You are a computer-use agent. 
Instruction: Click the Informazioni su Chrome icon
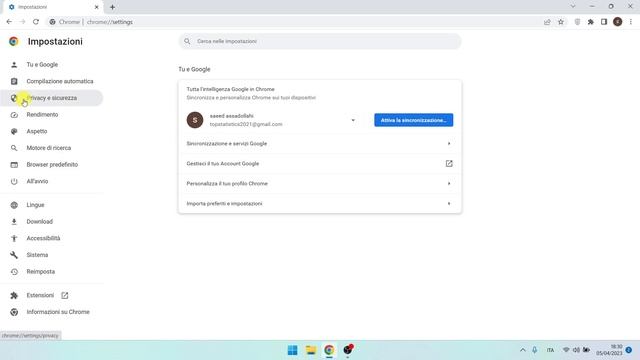click(14, 312)
